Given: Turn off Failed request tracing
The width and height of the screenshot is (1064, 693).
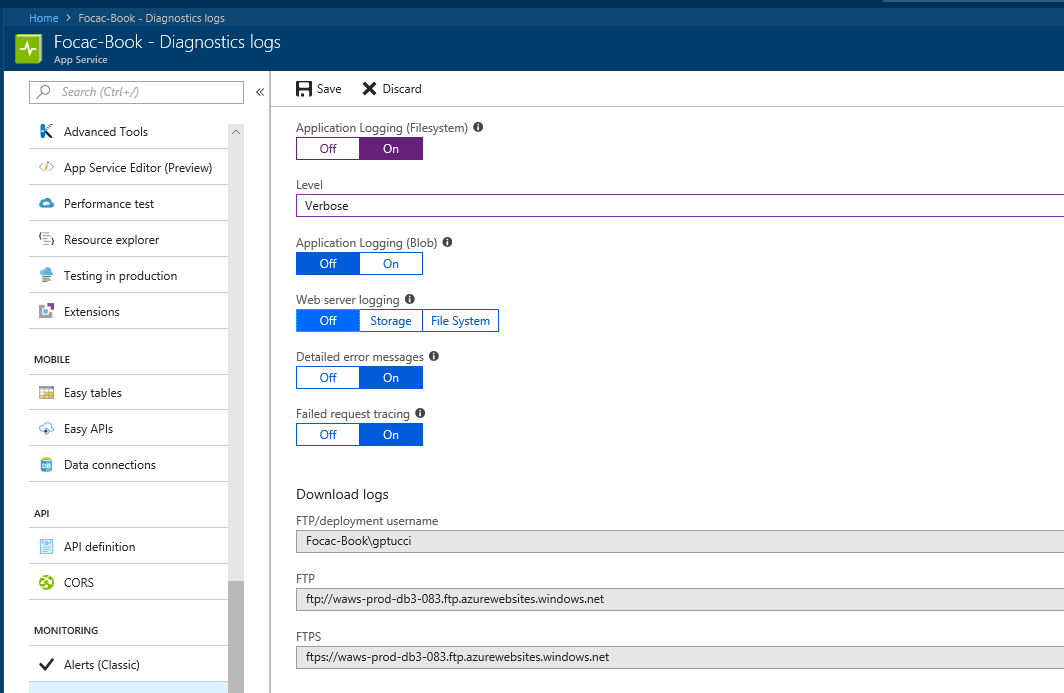Looking at the screenshot, I should (x=328, y=434).
